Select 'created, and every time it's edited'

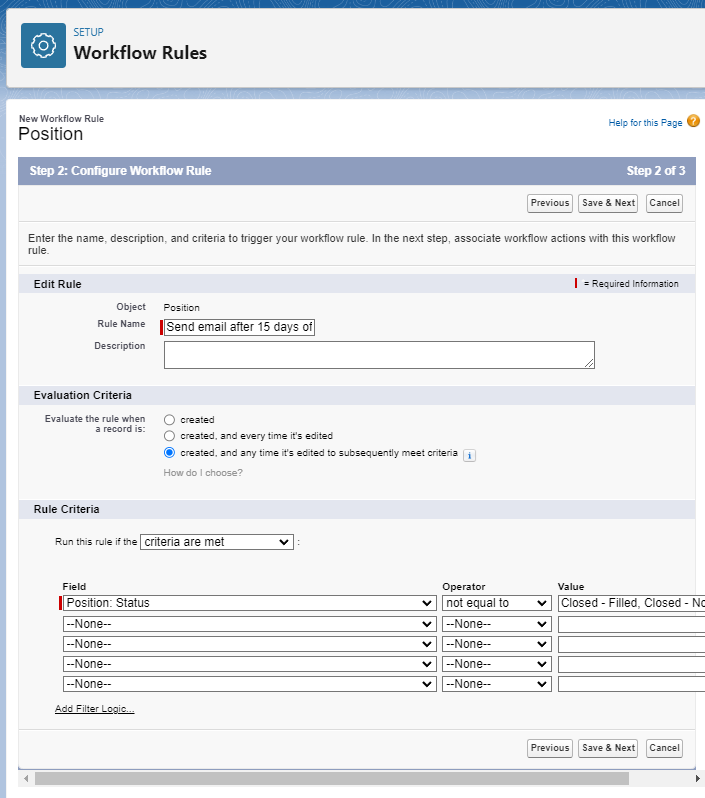click(170, 436)
